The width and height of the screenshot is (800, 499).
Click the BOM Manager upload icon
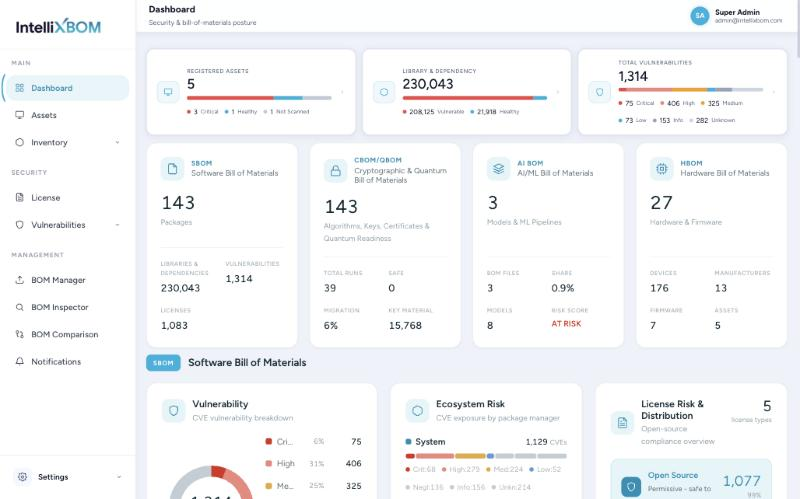coord(19,280)
